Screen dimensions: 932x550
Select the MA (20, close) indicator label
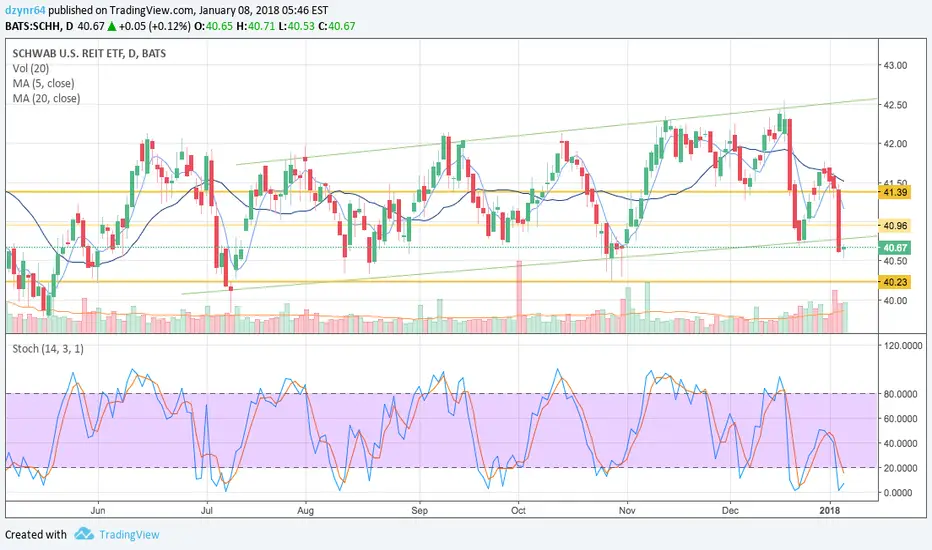click(x=46, y=98)
